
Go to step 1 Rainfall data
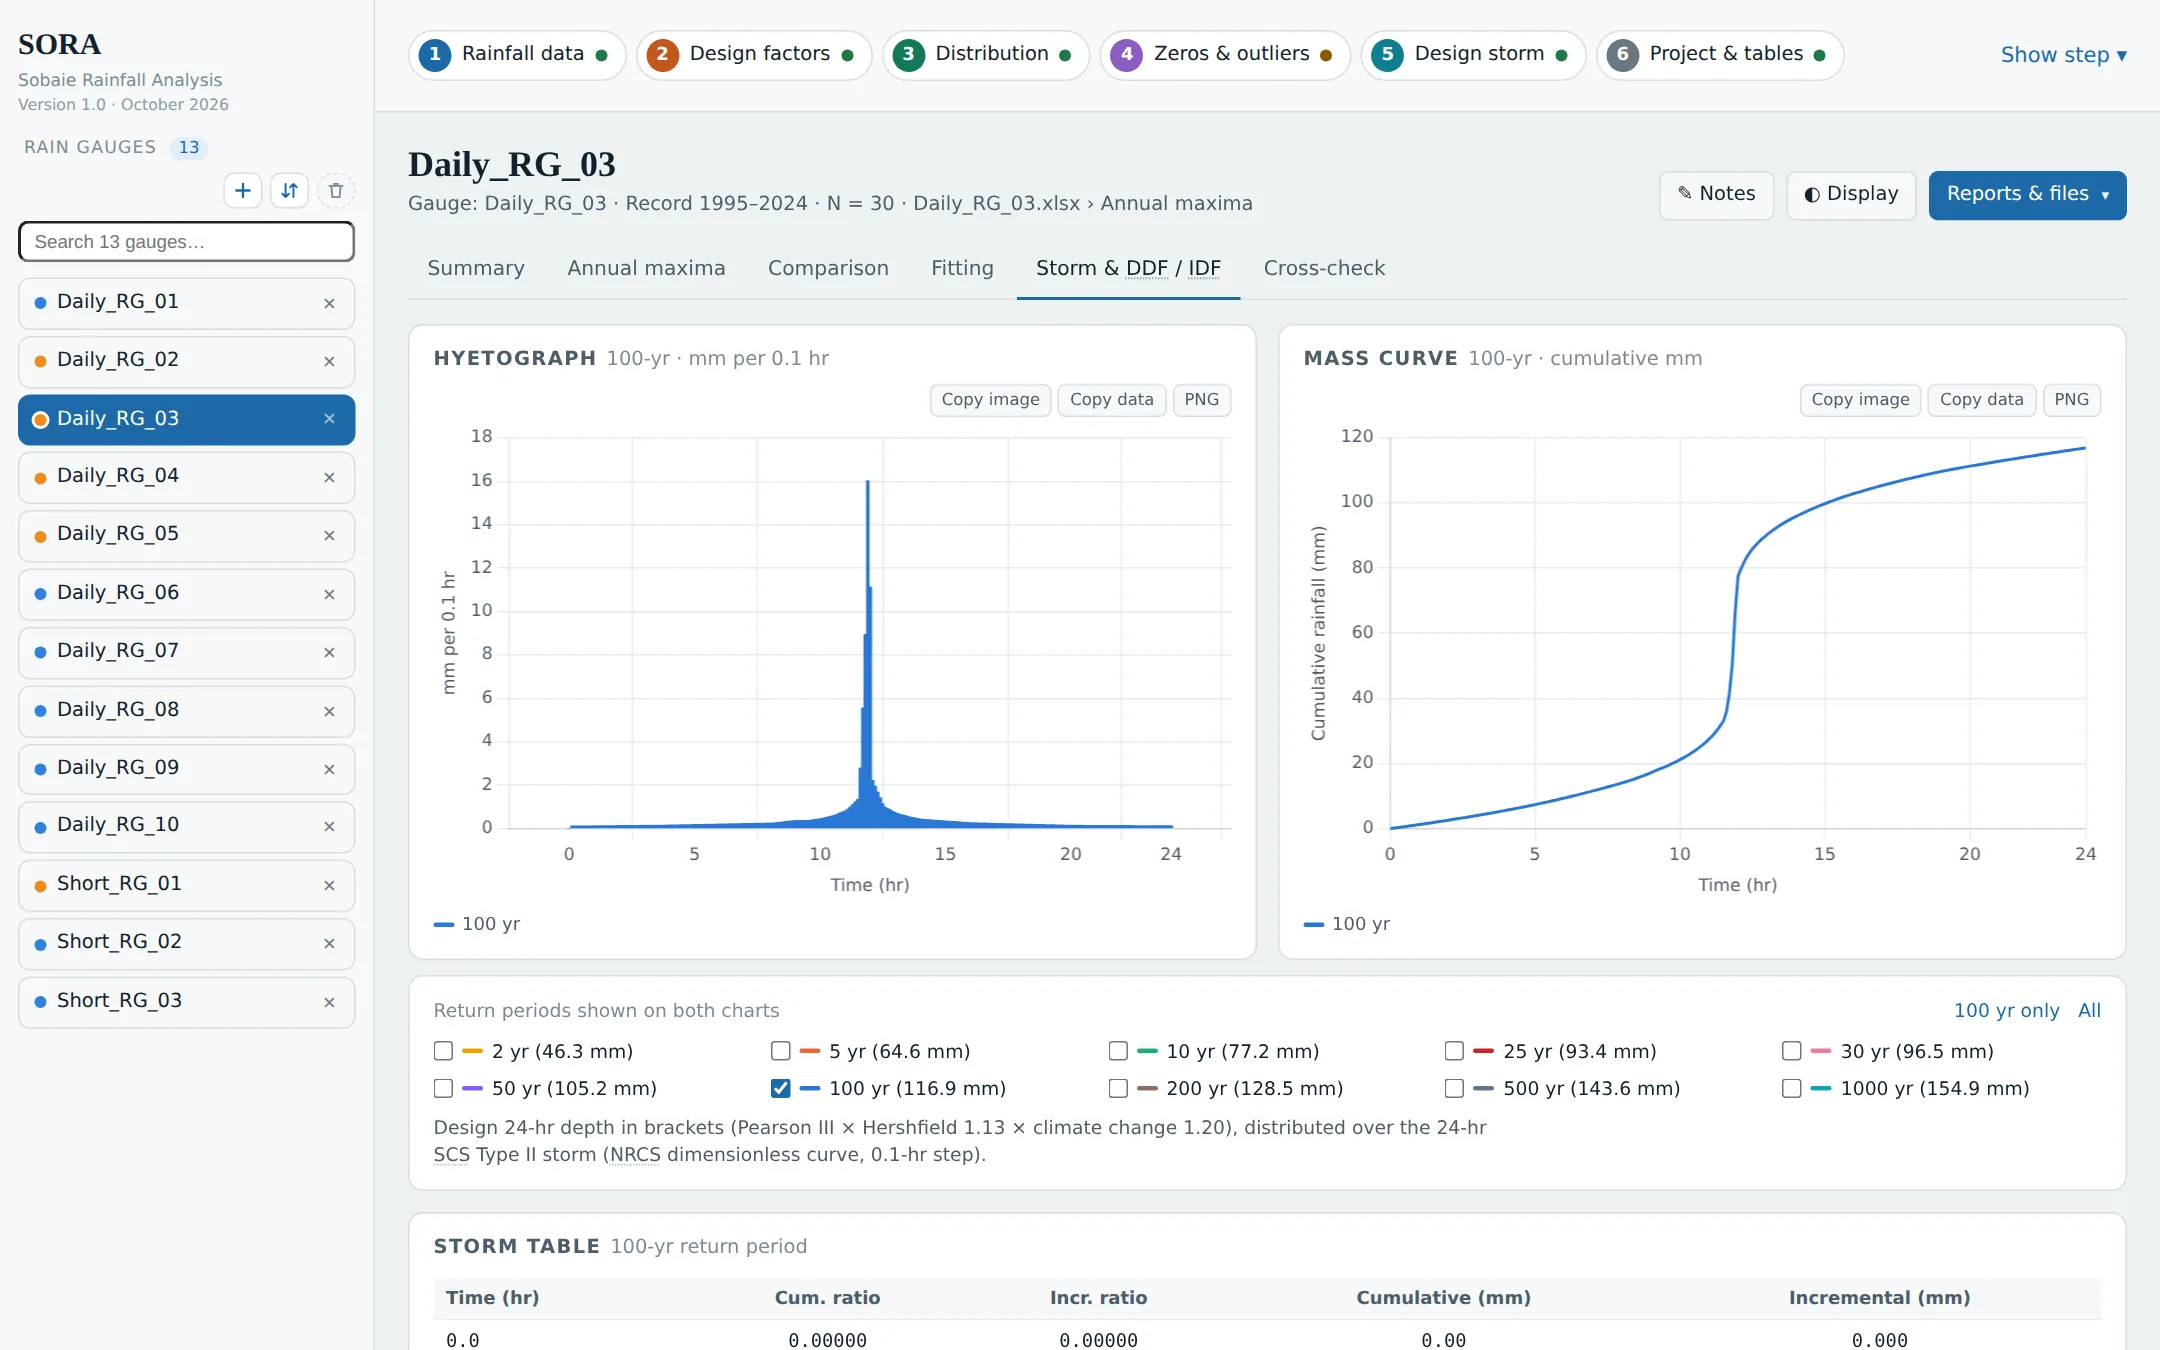click(517, 54)
